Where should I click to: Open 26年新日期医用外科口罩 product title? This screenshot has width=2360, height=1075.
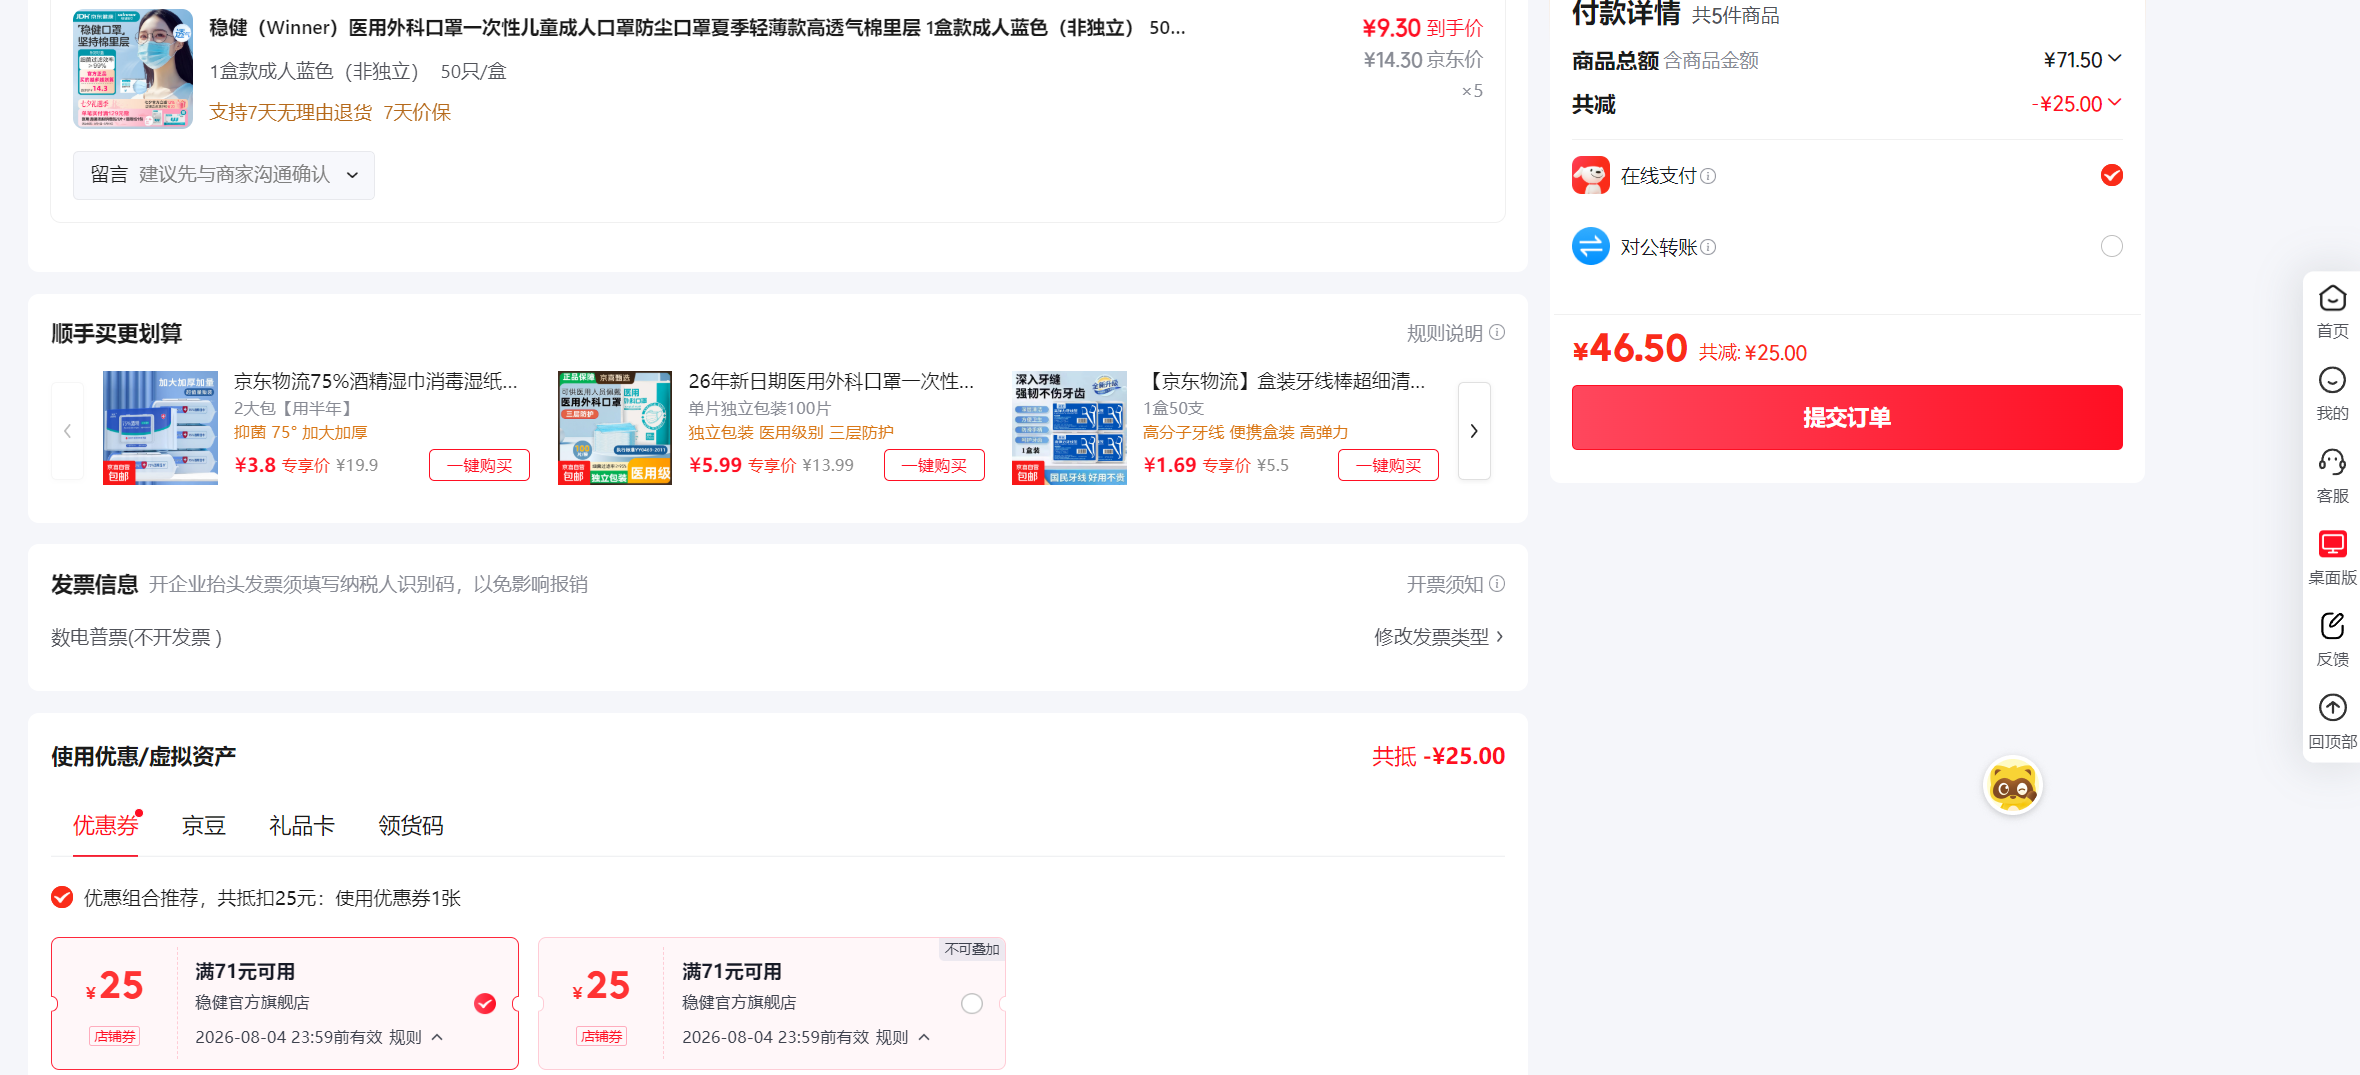(x=831, y=381)
